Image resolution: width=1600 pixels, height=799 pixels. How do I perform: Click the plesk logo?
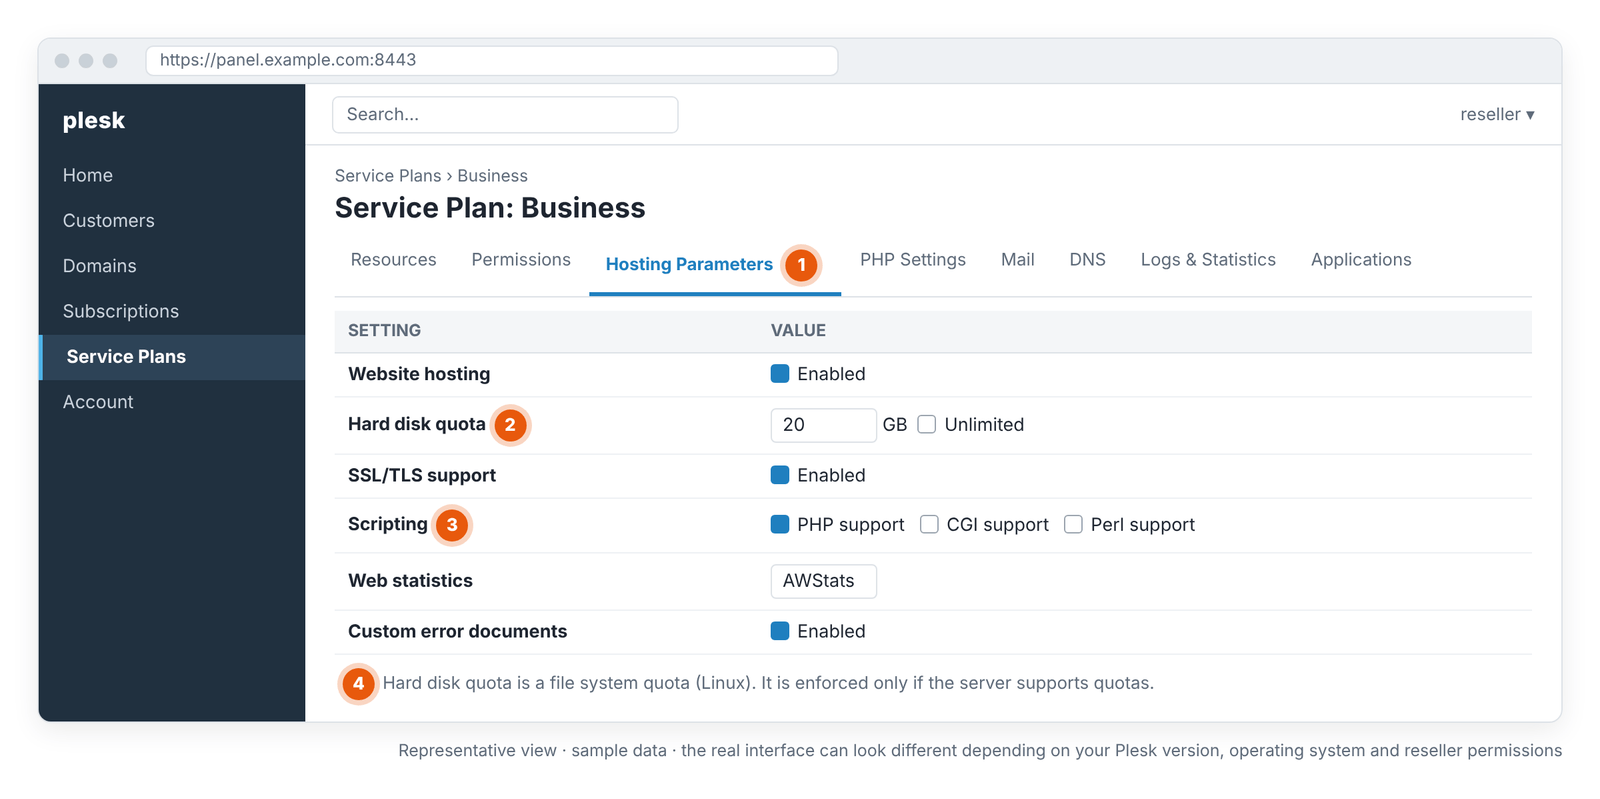coord(94,120)
